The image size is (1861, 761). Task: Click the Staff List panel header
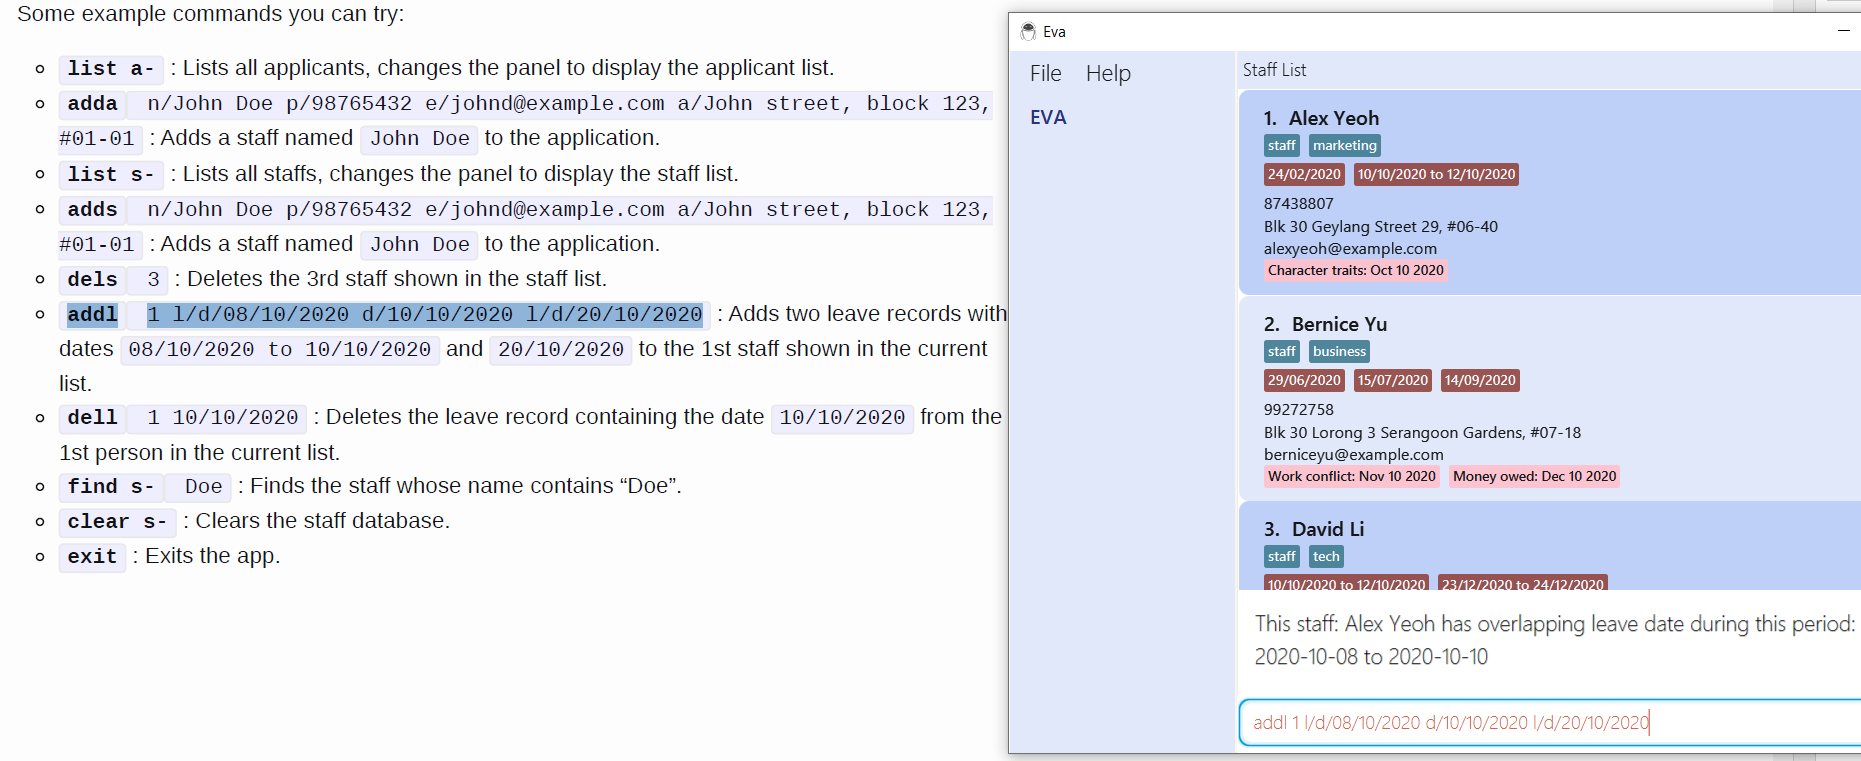pos(1274,70)
